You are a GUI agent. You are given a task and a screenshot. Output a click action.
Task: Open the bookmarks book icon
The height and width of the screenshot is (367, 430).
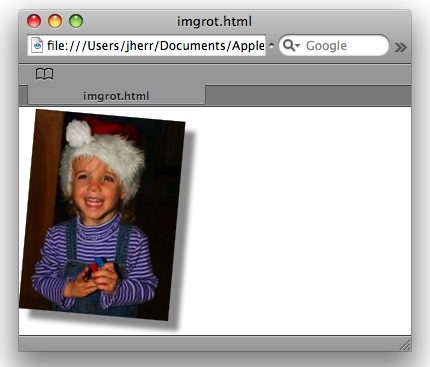tap(44, 74)
